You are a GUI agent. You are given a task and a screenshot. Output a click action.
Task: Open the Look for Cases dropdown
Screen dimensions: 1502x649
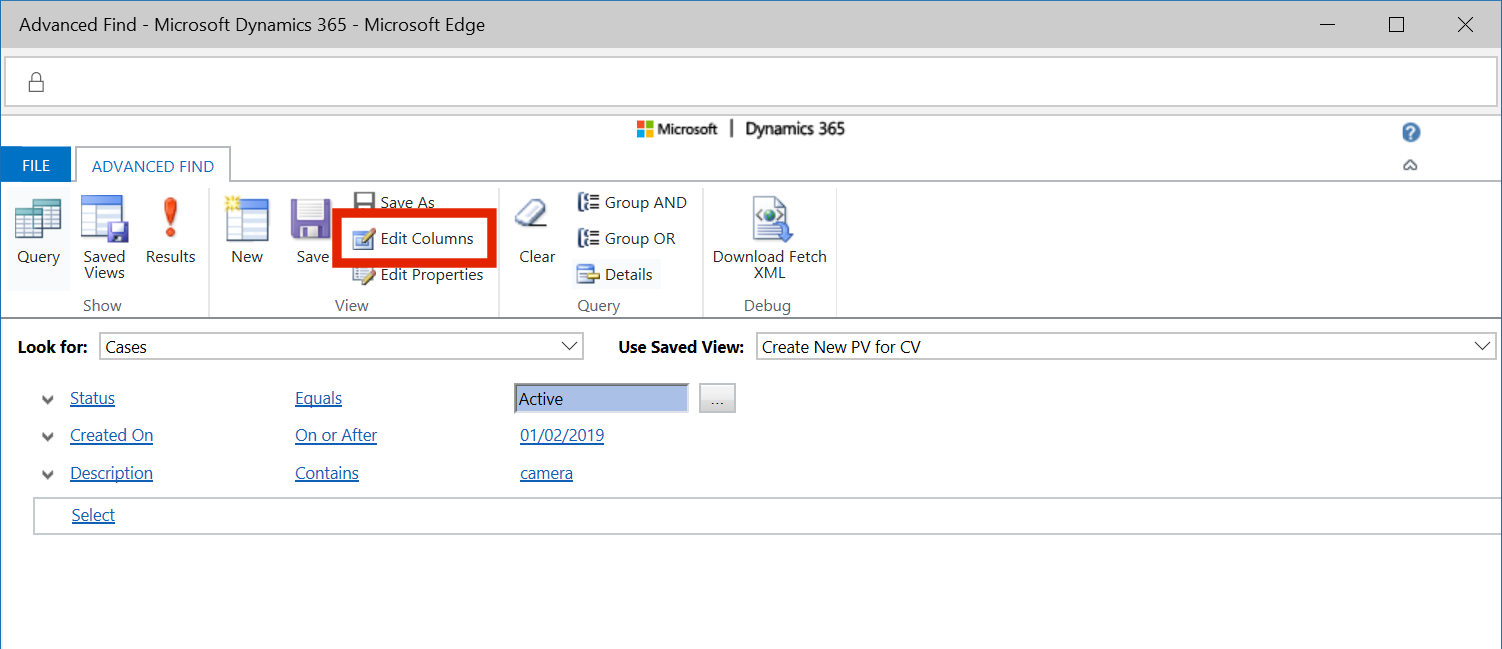[x=341, y=347]
